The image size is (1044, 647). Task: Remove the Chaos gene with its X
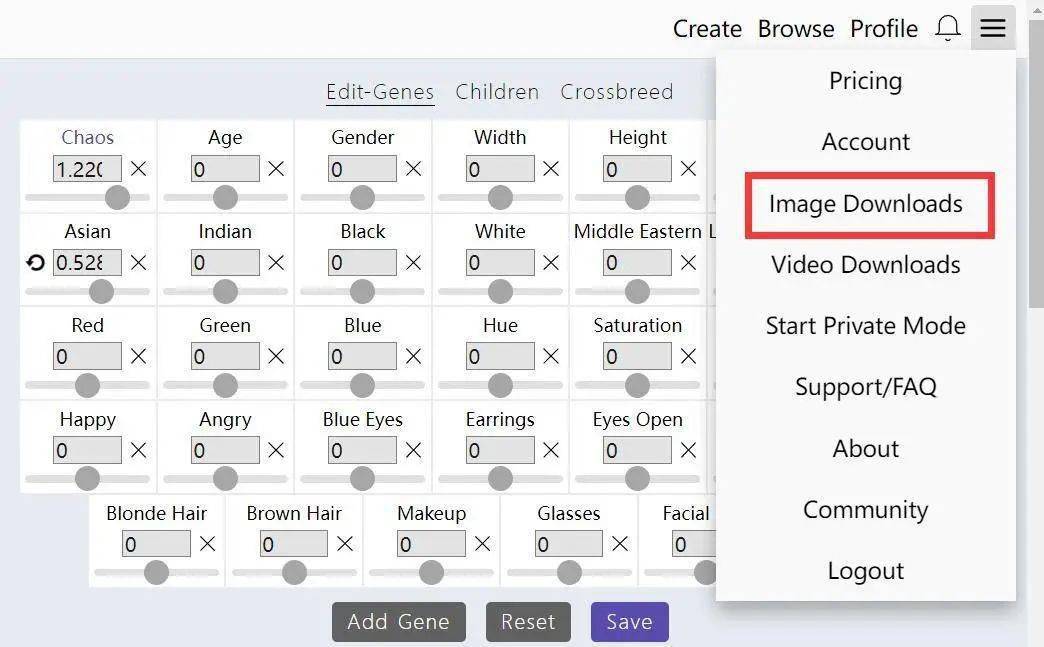[138, 169]
